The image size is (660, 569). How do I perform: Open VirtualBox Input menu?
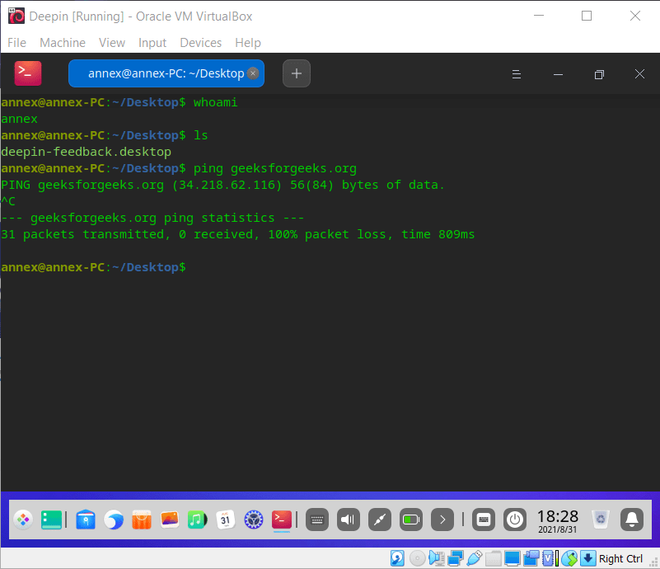pos(152,43)
